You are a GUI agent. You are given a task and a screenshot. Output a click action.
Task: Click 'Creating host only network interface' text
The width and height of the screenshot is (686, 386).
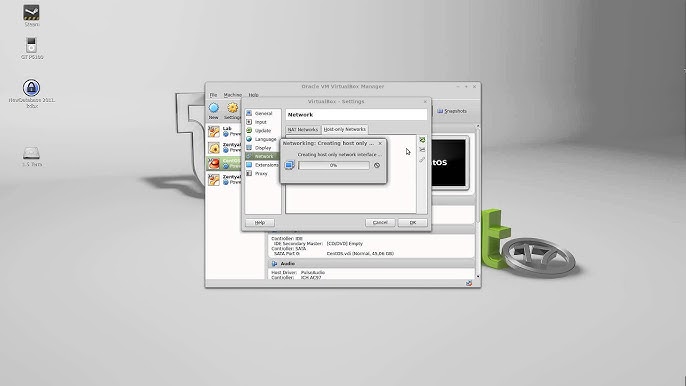click(x=340, y=154)
